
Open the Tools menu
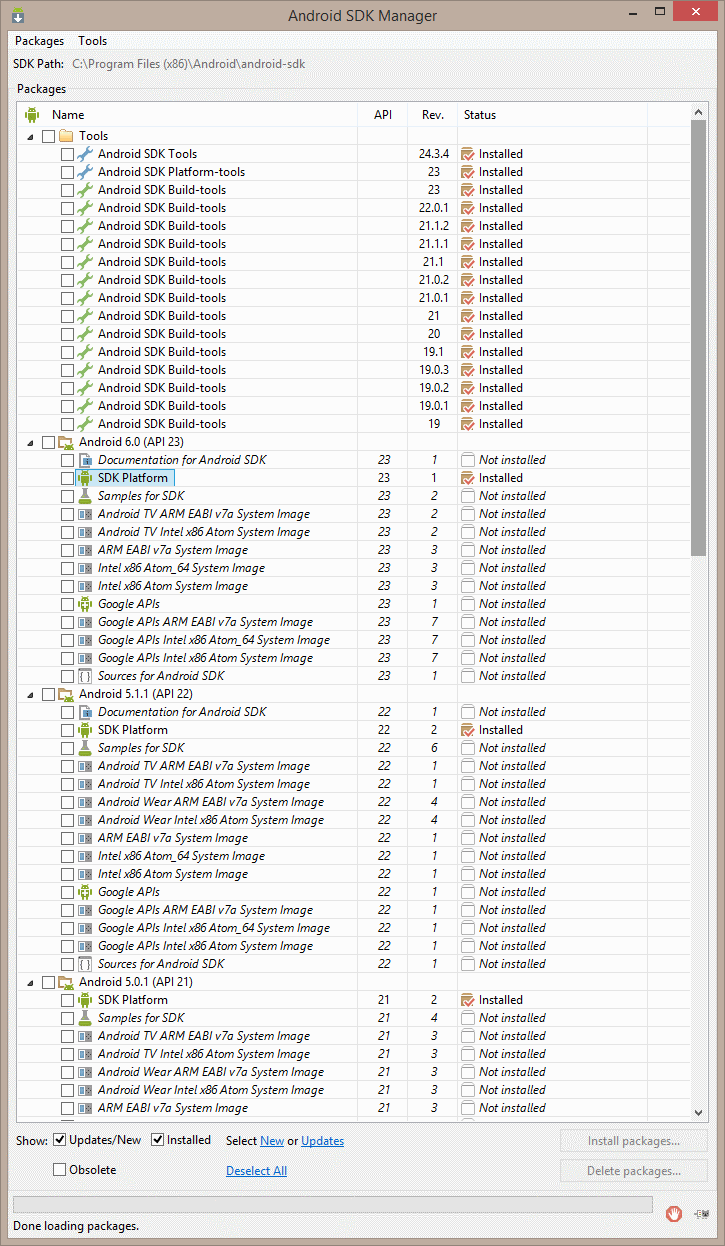93,41
